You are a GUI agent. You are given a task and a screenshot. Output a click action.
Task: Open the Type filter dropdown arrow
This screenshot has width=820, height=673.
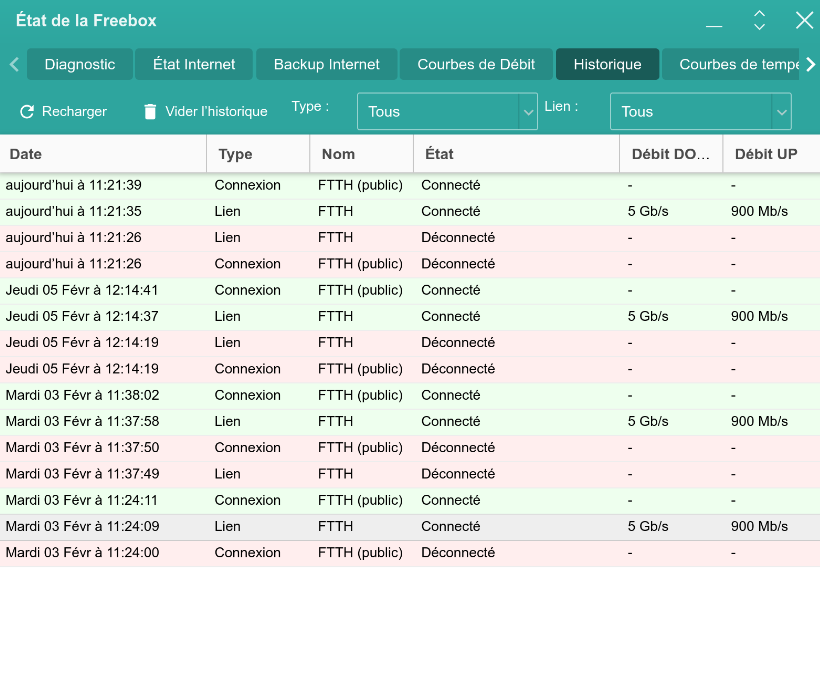[x=528, y=112]
